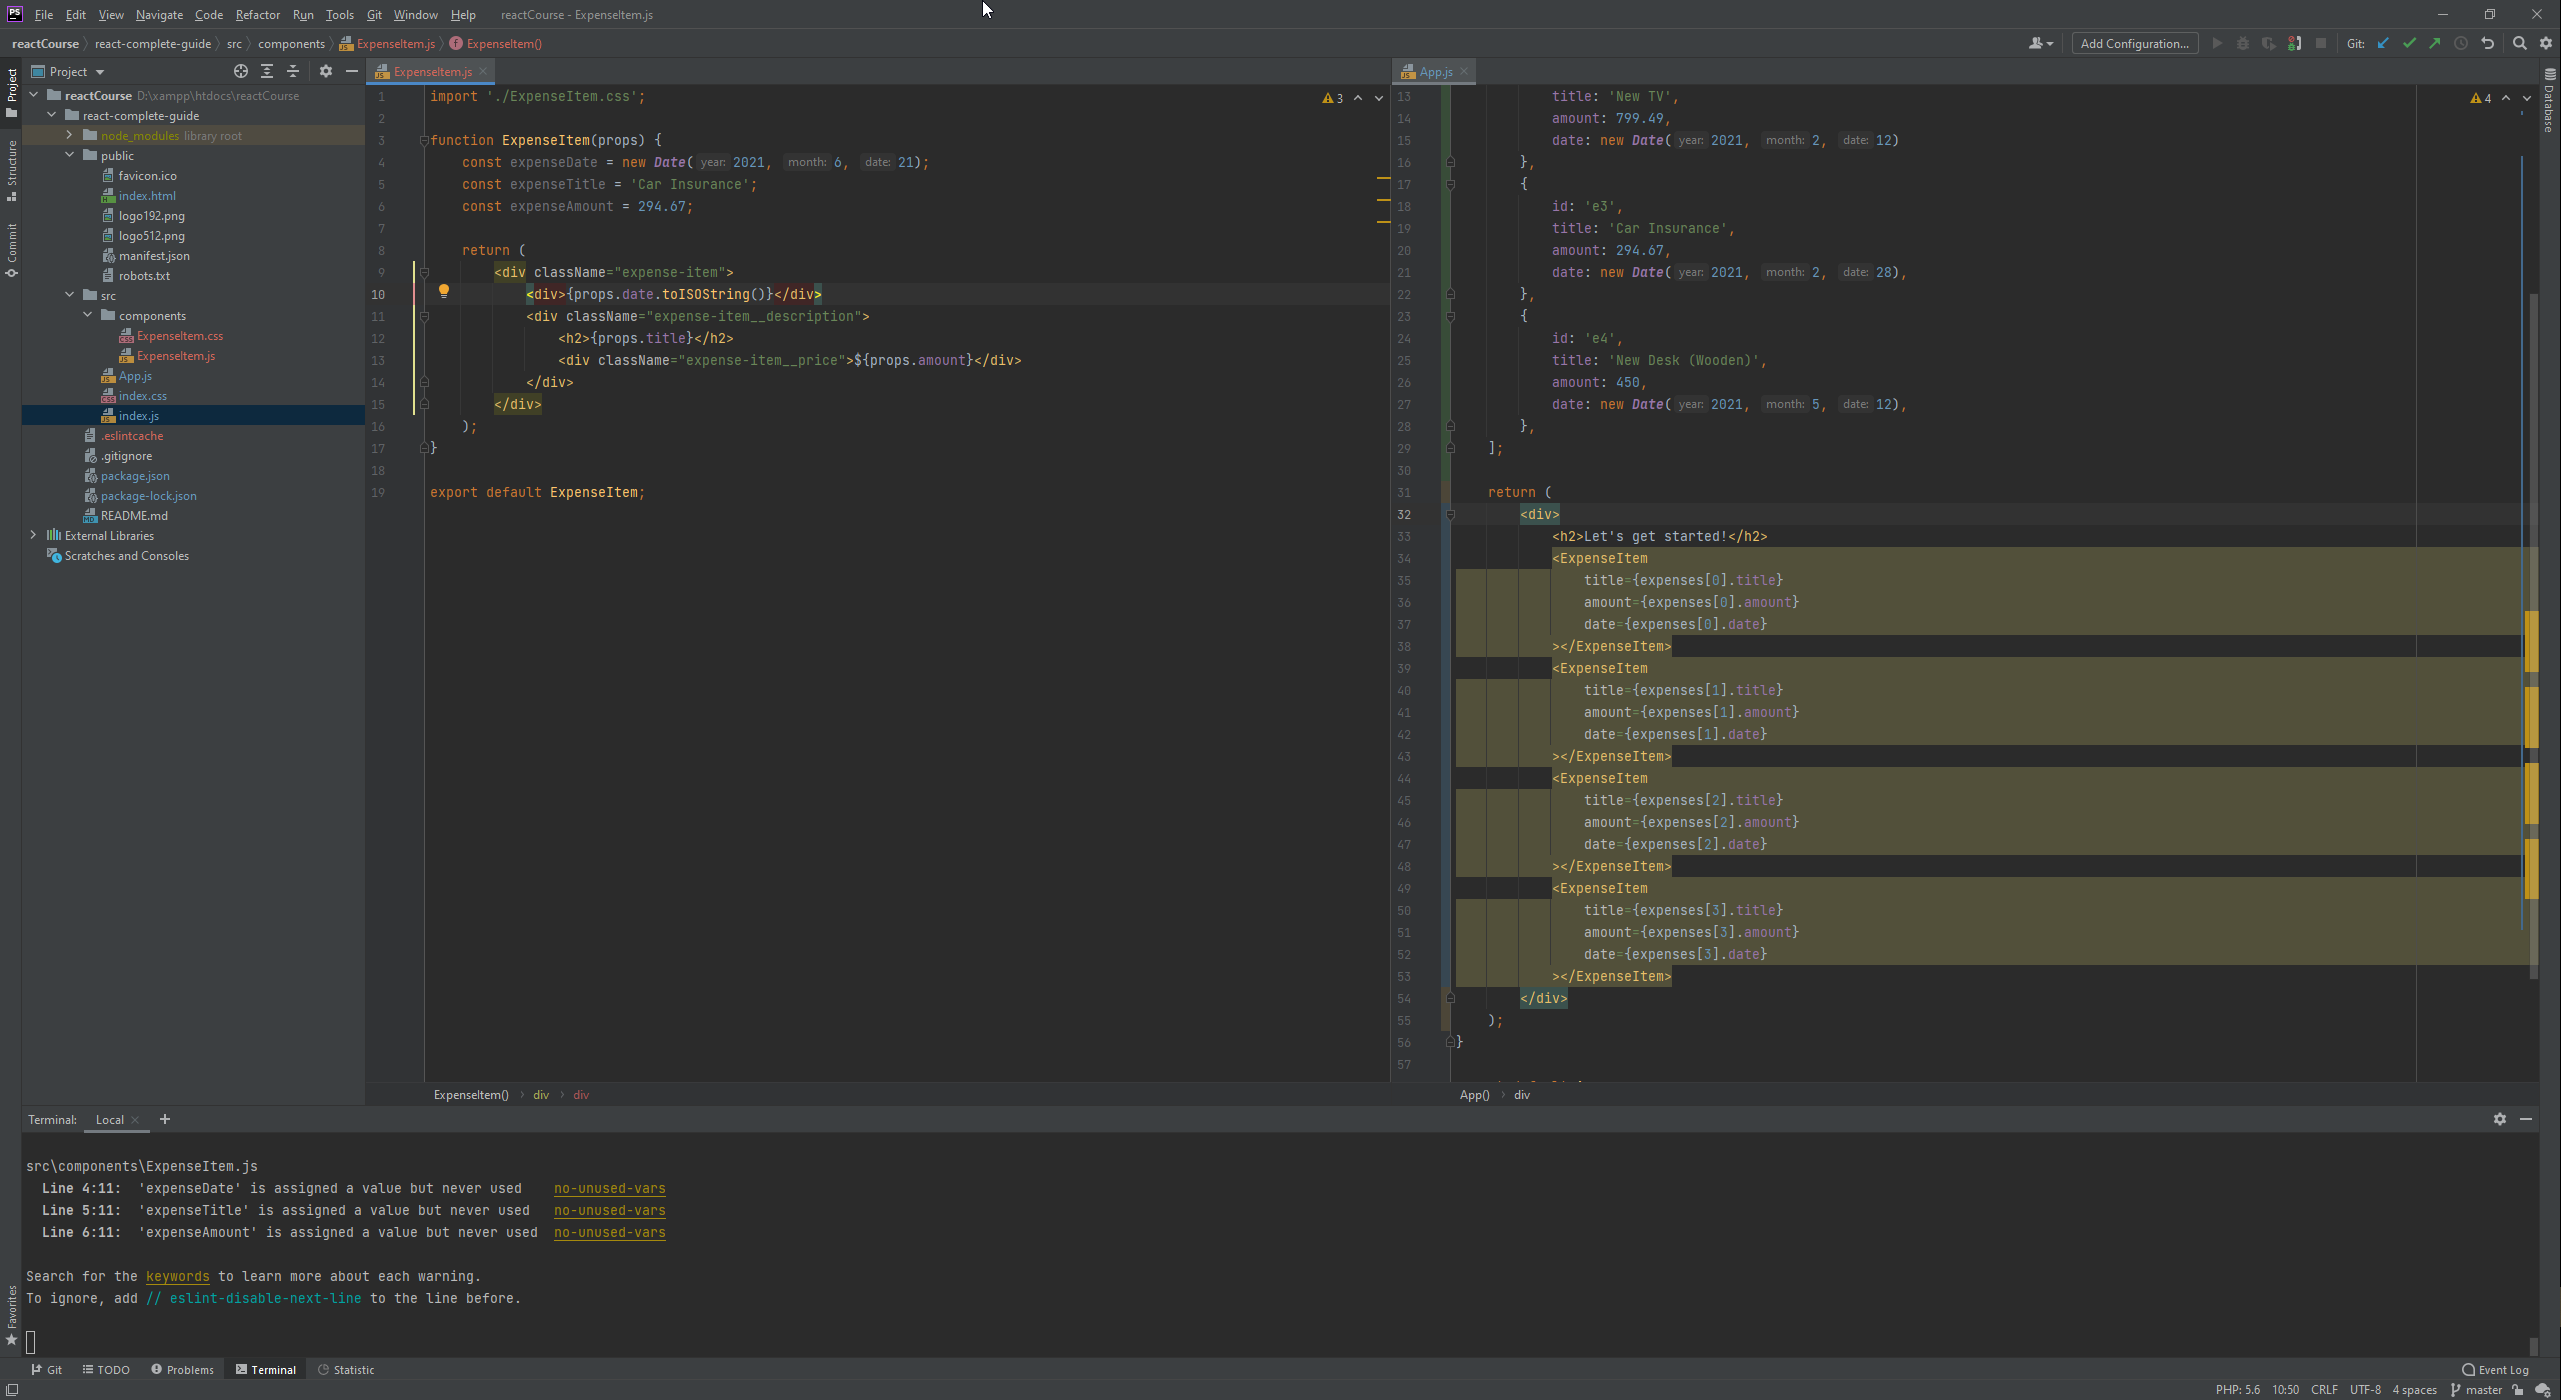Collapse the public folder
The height and width of the screenshot is (1400, 2561).
[x=69, y=155]
